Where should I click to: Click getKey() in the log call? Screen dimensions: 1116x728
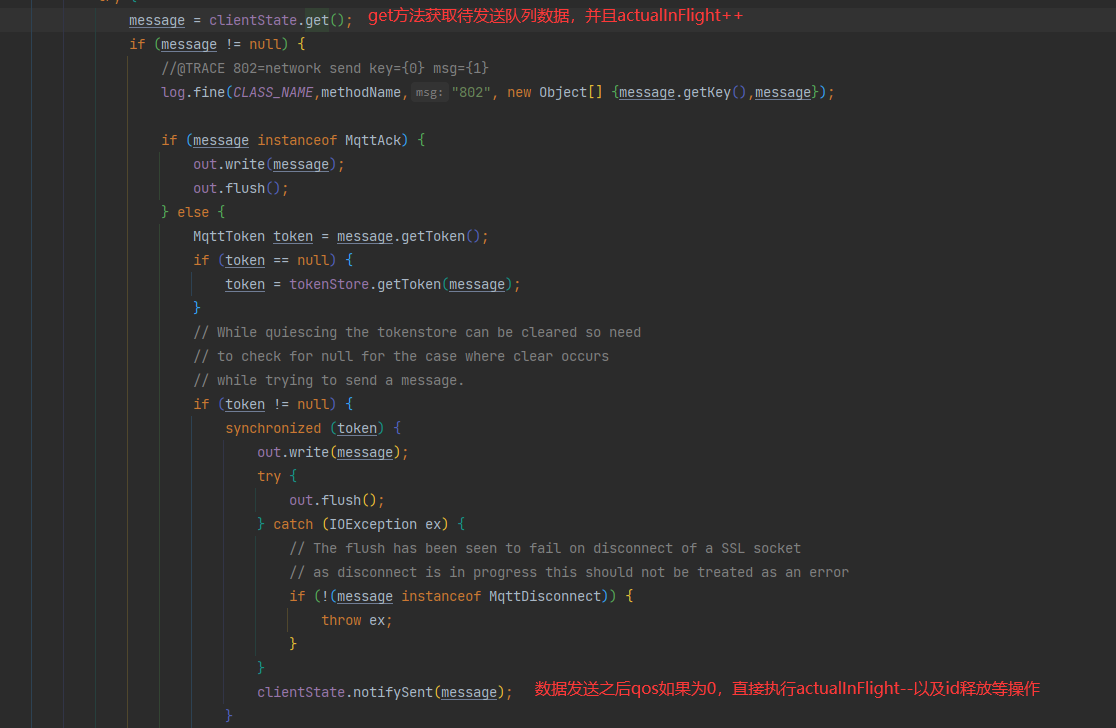[715, 93]
